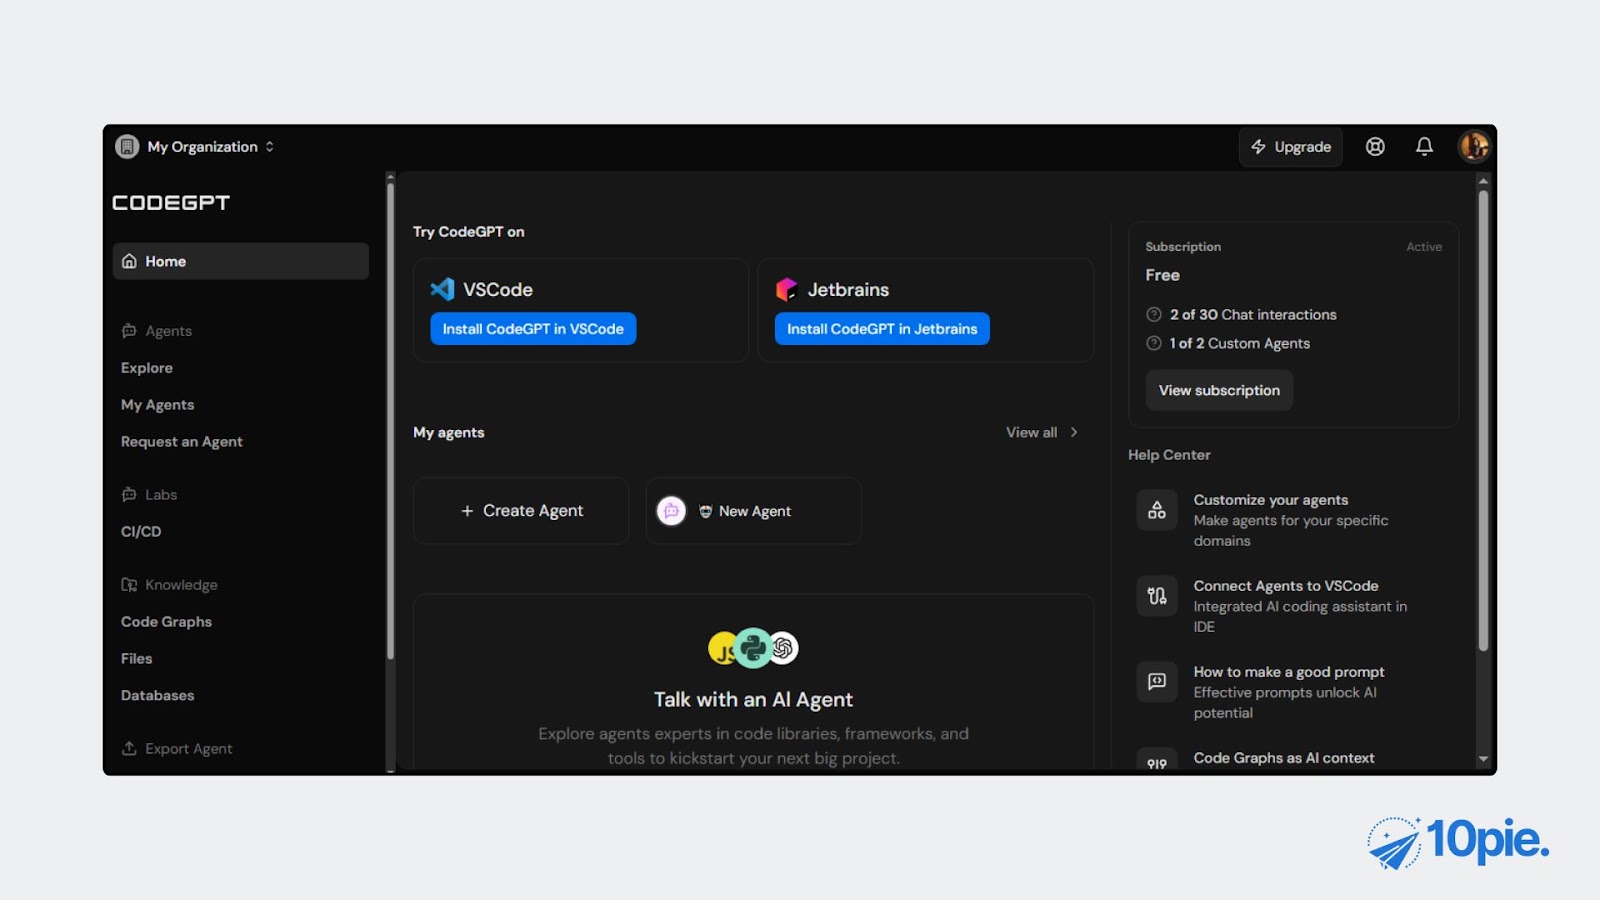The height and width of the screenshot is (900, 1600).
Task: Click Install CodeGPT in Jetbrains
Action: pos(882,329)
